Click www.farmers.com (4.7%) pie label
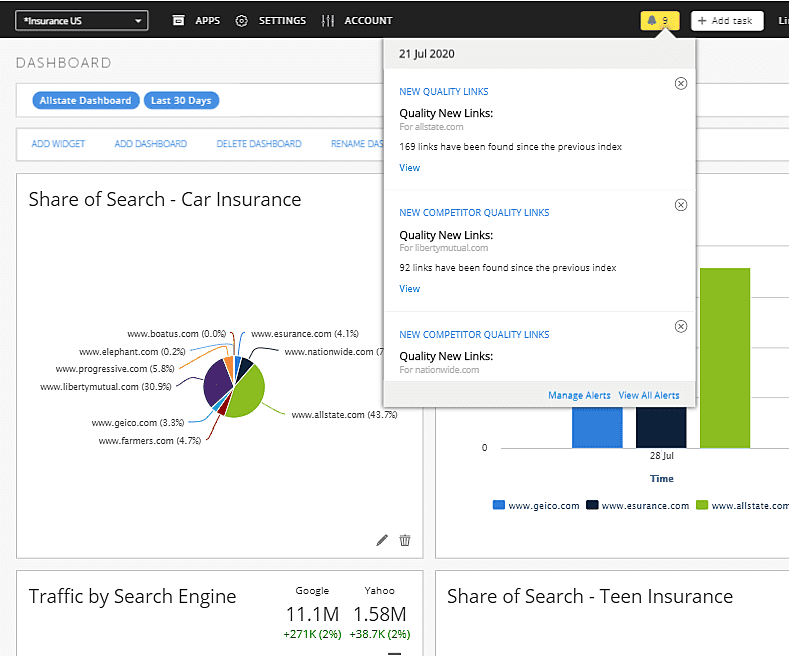 click(149, 441)
